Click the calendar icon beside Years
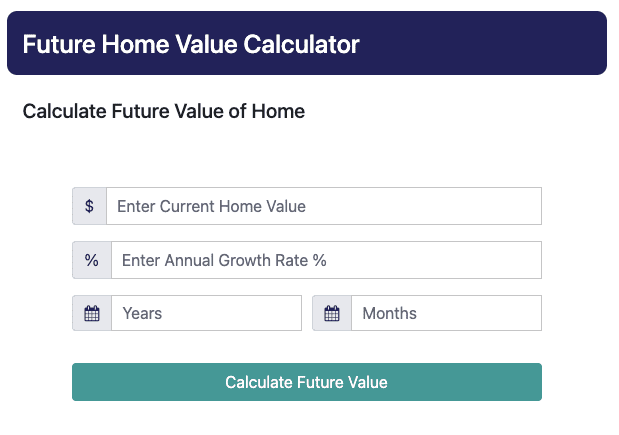Screen dimensions: 619x435 coord(92,313)
